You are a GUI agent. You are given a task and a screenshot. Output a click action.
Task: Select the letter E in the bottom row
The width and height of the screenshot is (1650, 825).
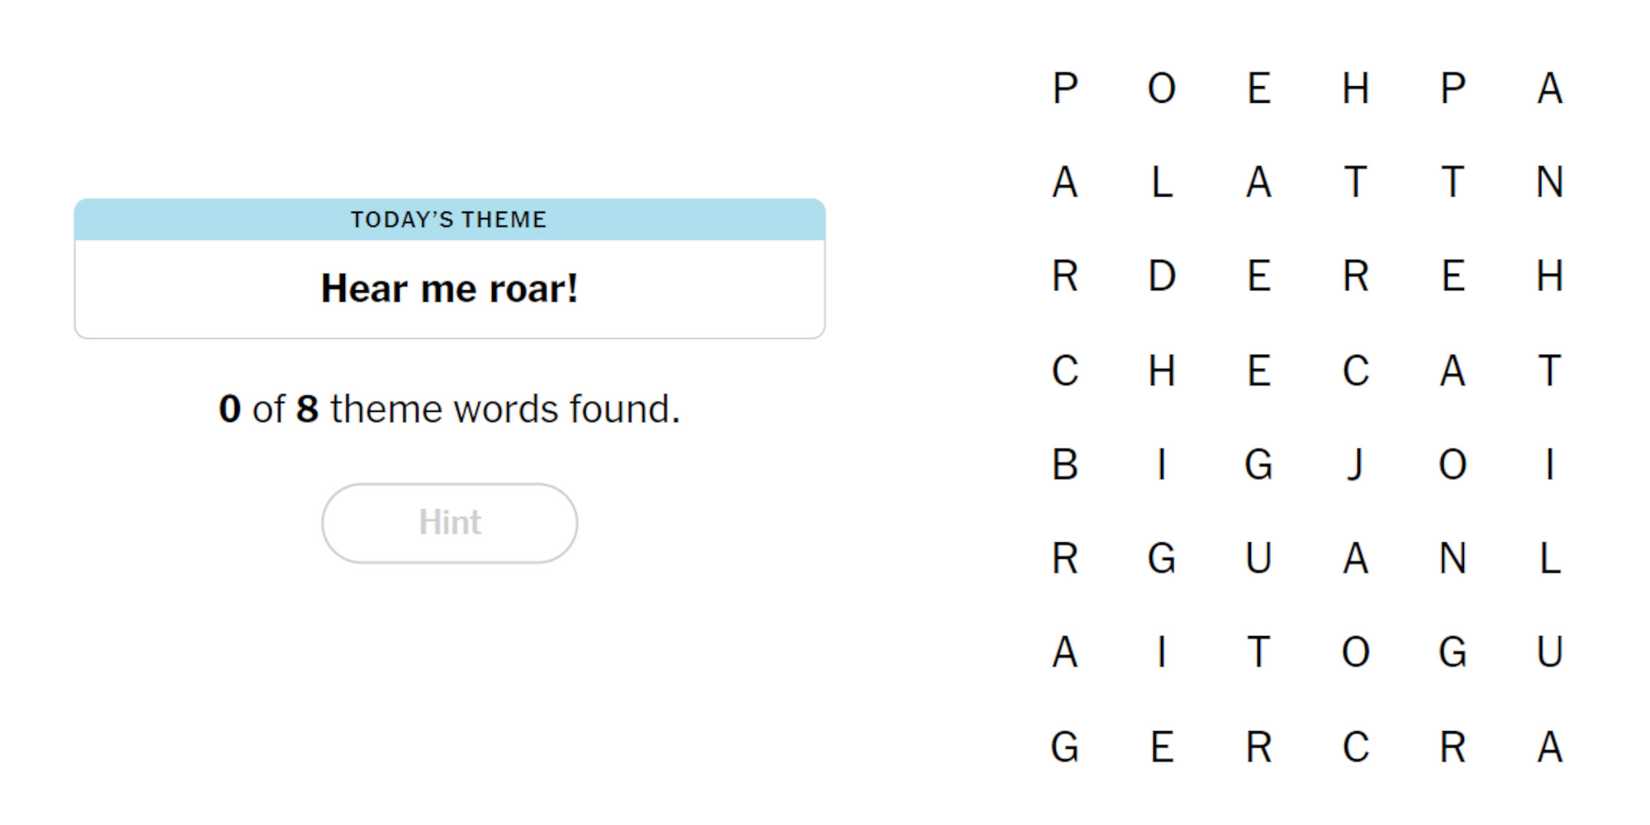click(x=1161, y=747)
